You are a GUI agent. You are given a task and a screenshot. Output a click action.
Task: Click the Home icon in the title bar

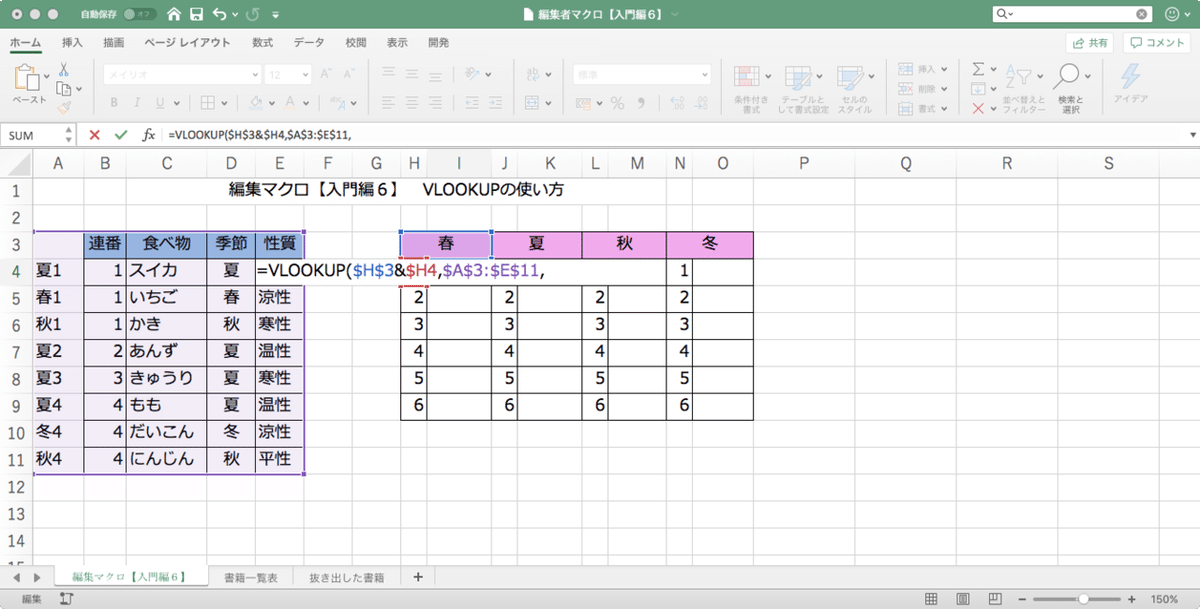175,15
